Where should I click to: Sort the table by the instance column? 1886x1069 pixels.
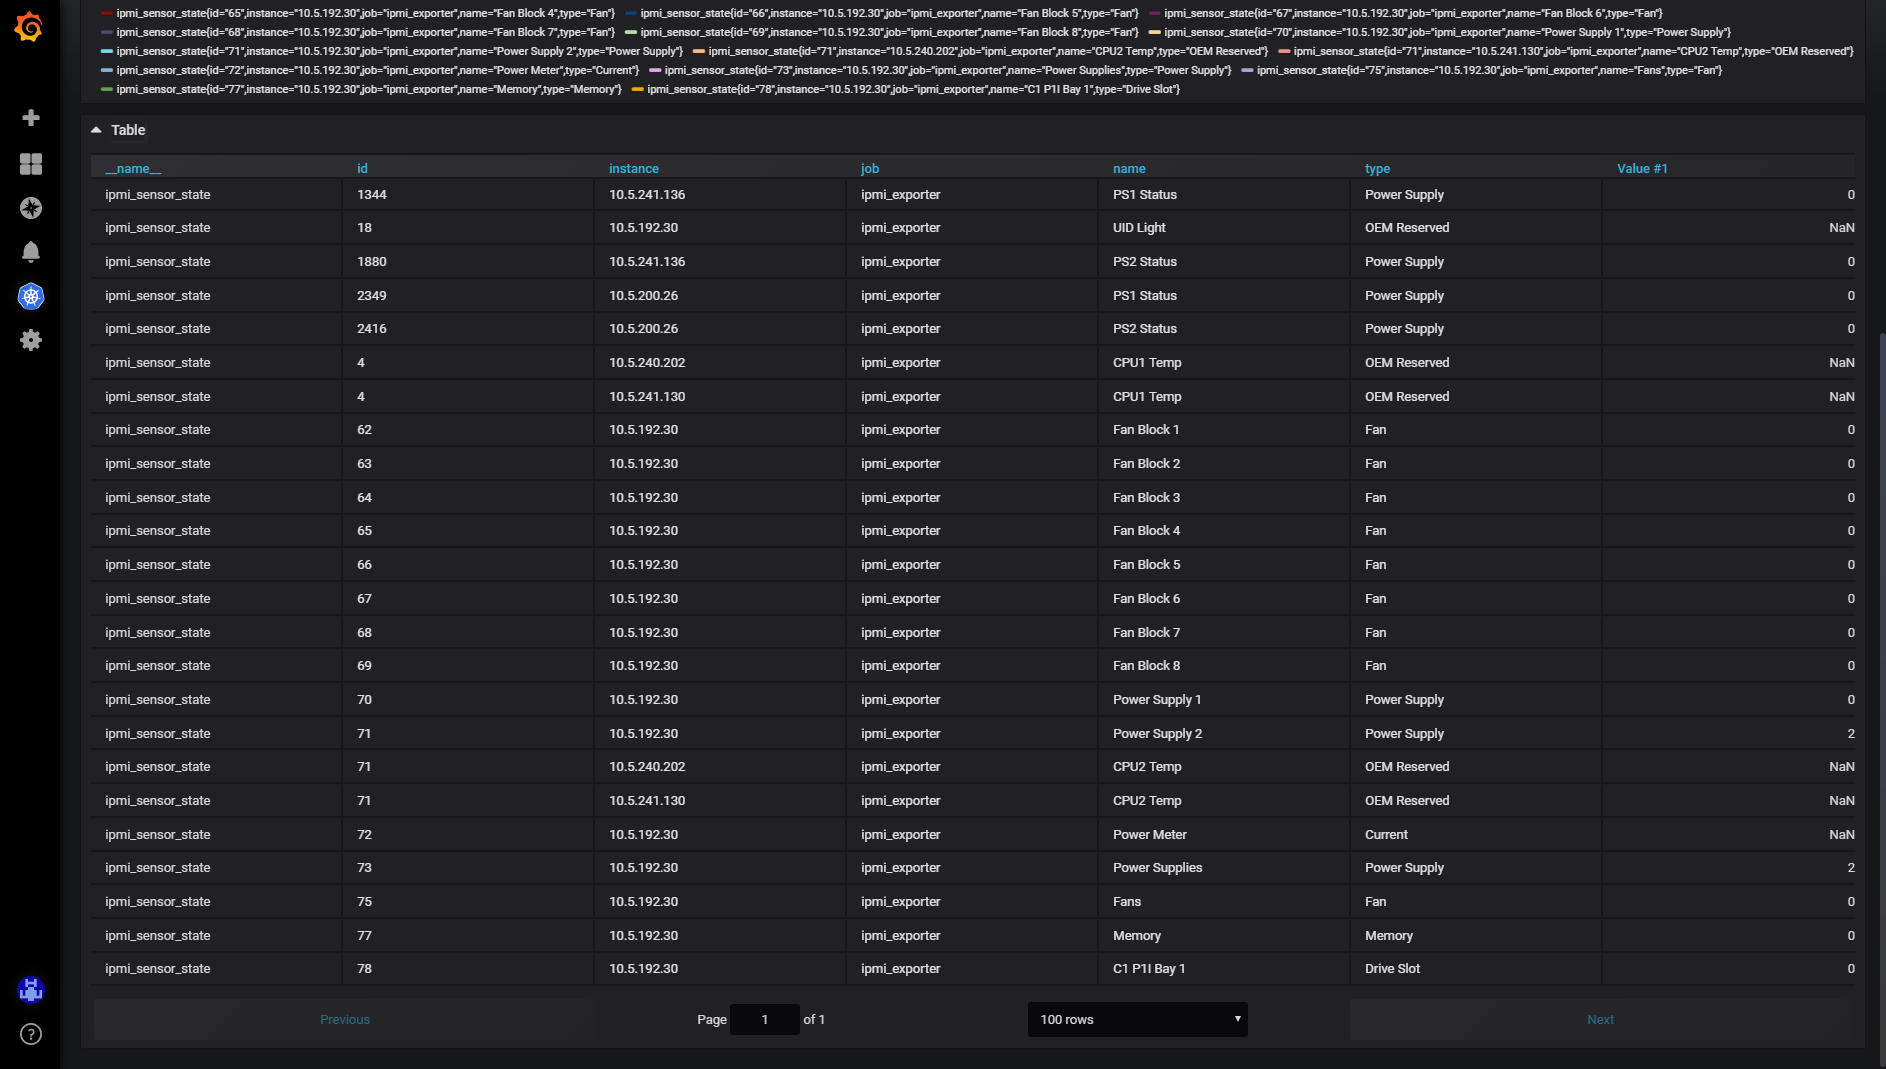click(633, 168)
